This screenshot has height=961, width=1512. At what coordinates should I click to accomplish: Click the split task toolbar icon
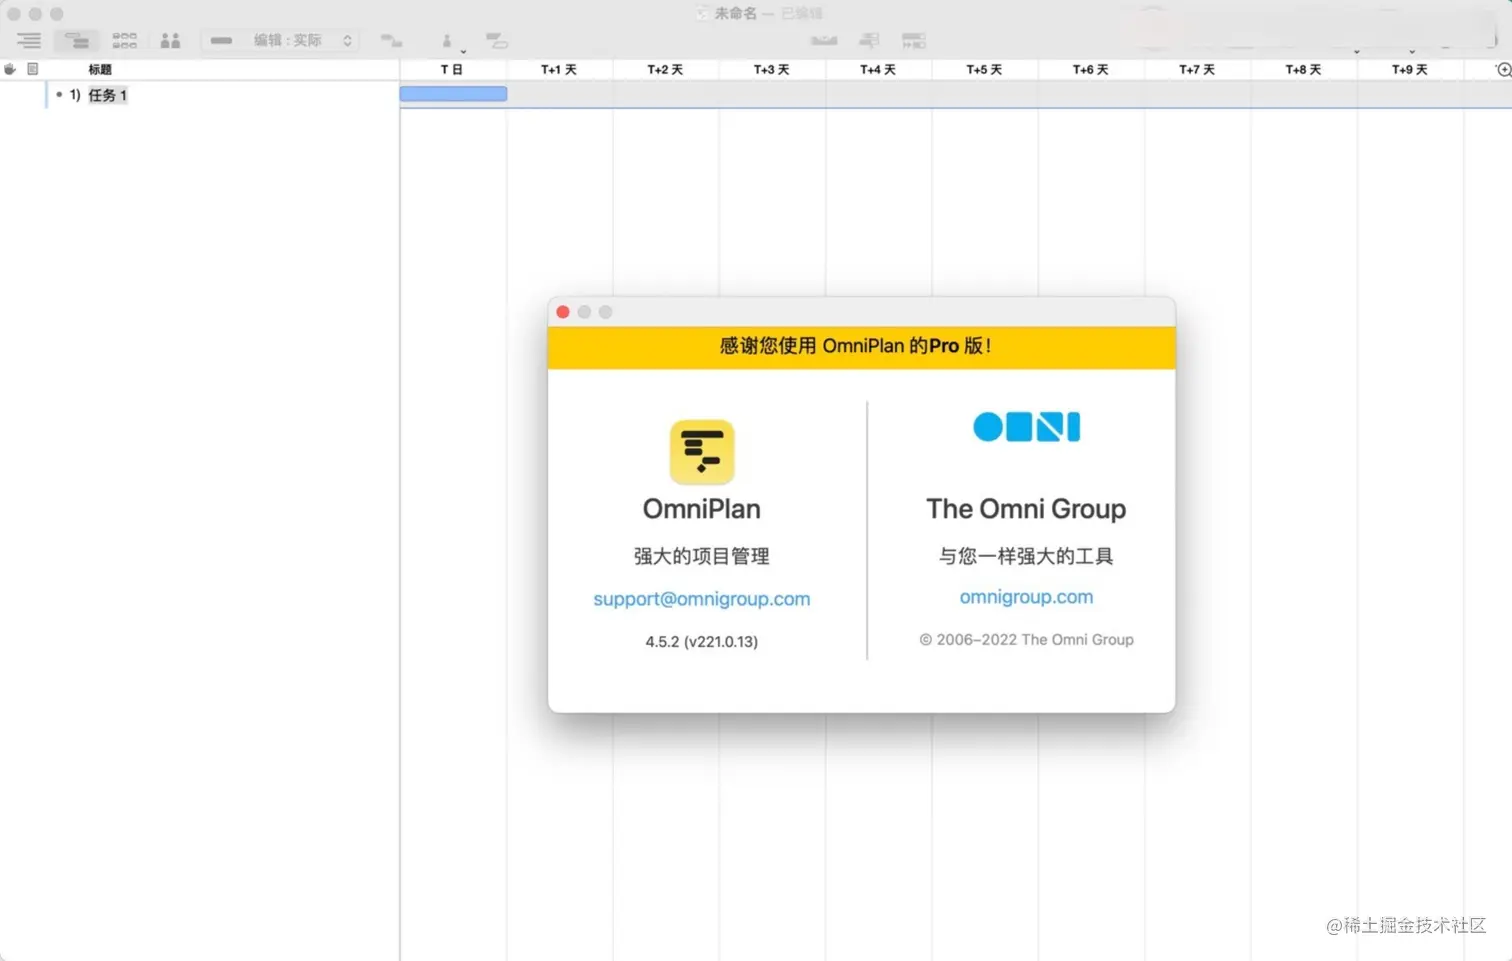click(497, 40)
